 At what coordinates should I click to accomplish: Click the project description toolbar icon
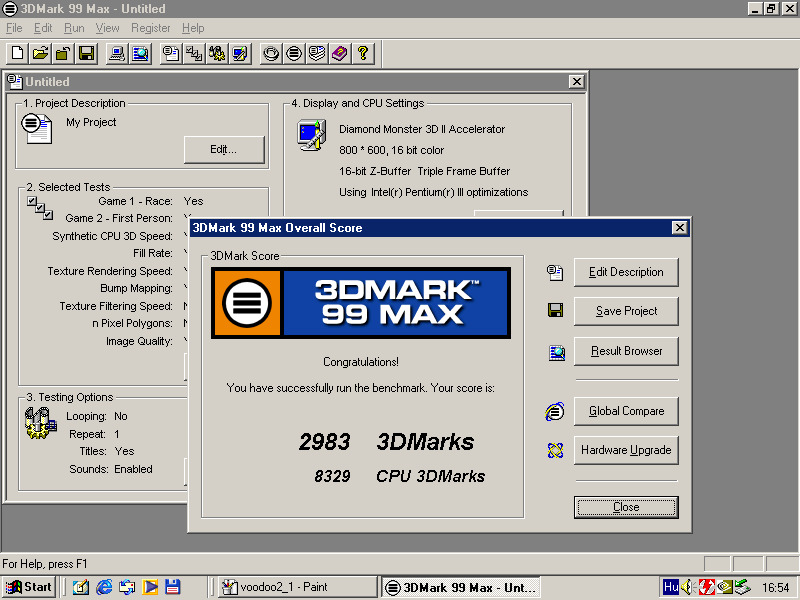click(x=171, y=53)
